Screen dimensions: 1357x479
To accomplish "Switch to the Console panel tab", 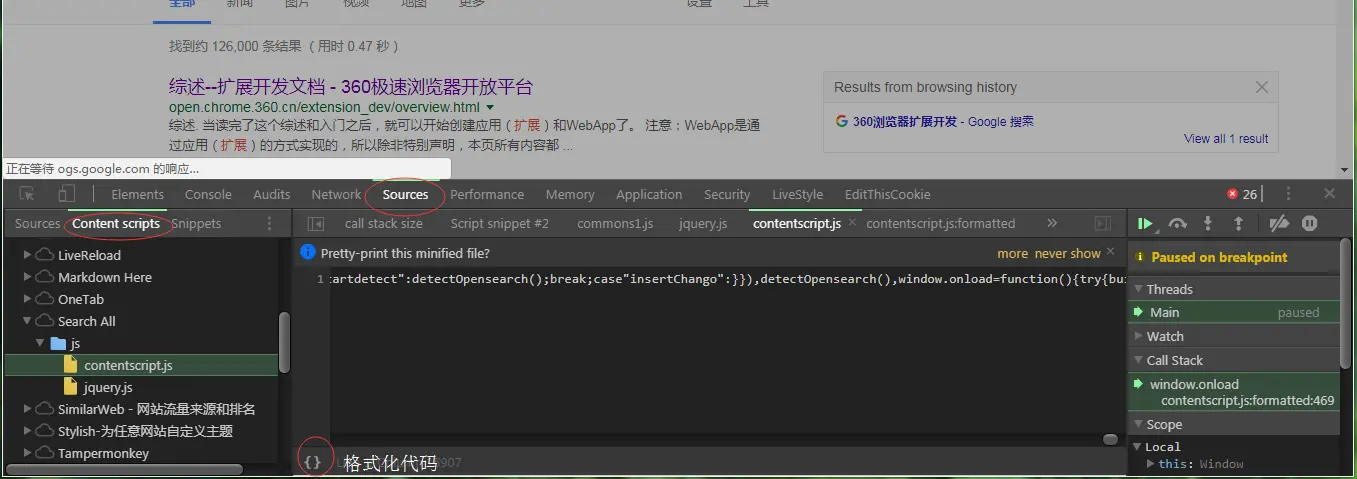I will [x=208, y=194].
